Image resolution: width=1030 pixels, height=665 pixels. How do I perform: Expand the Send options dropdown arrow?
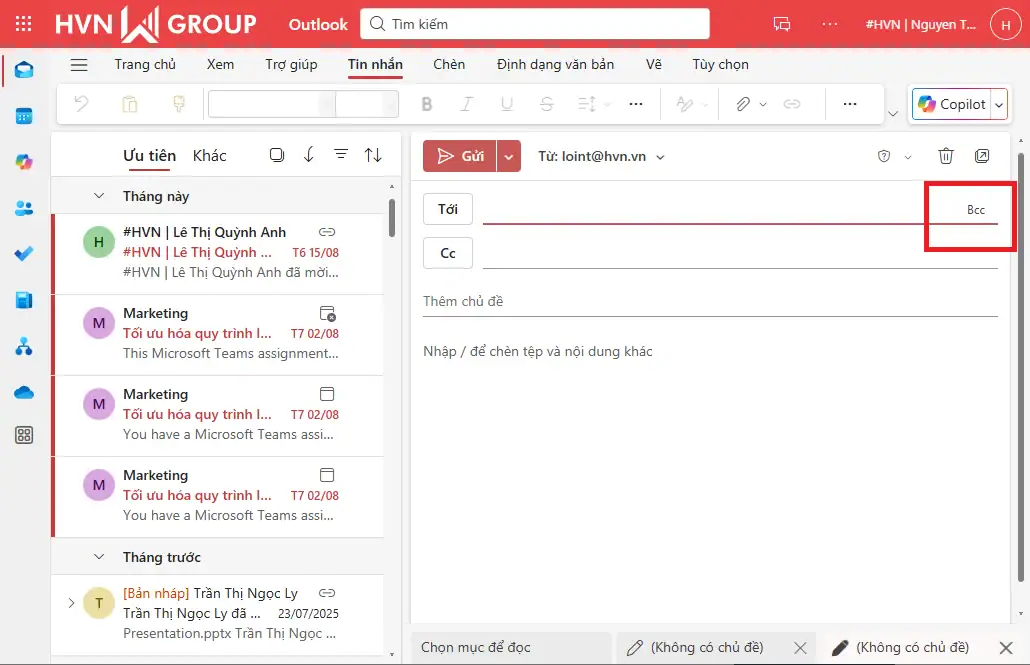509,156
